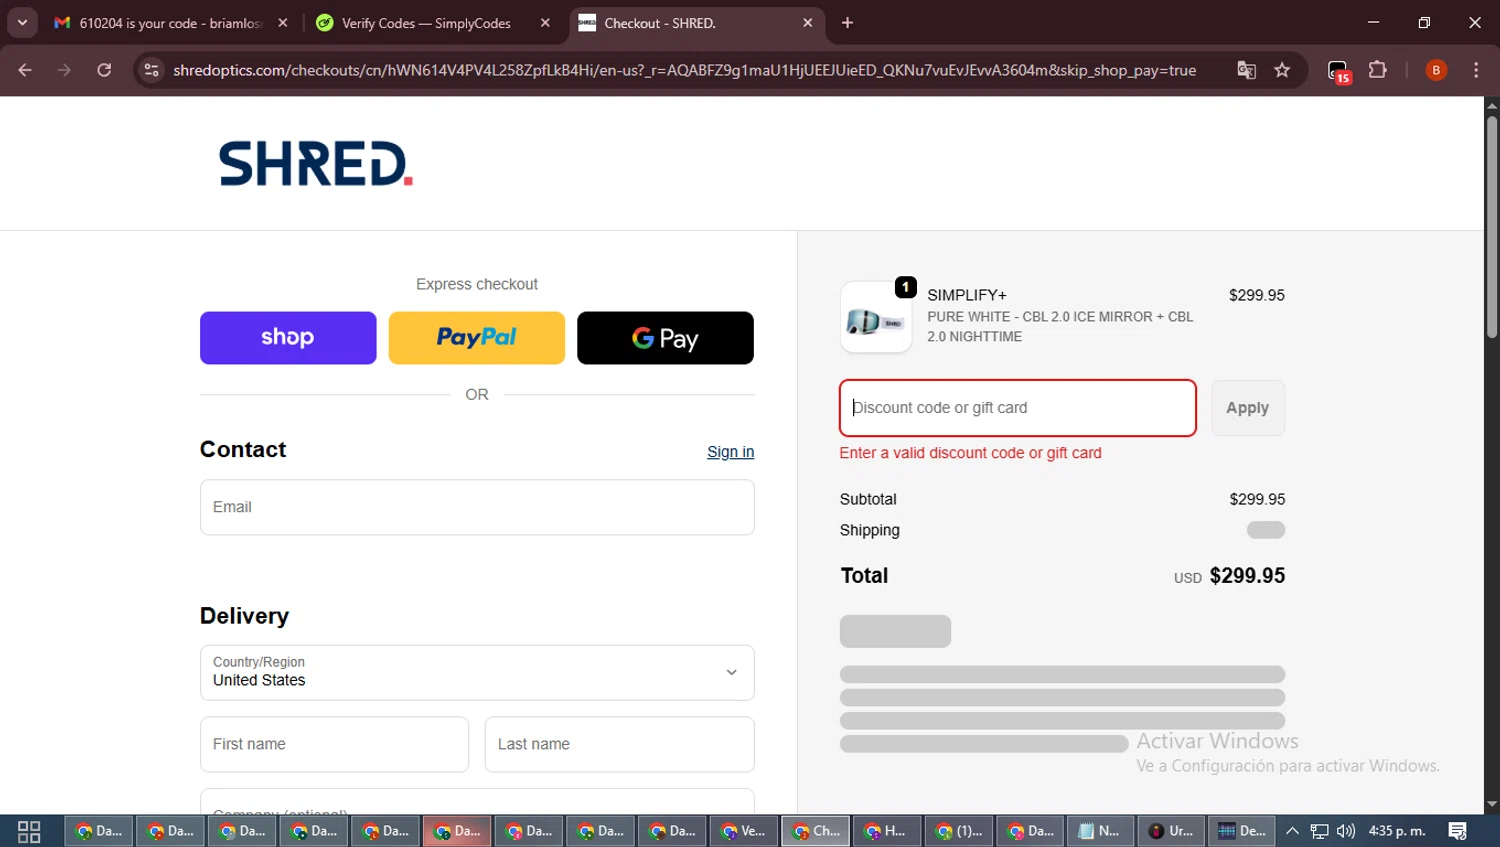The width and height of the screenshot is (1500, 847).
Task: Click the Subtotal $299.95 amount
Action: (x=1257, y=499)
